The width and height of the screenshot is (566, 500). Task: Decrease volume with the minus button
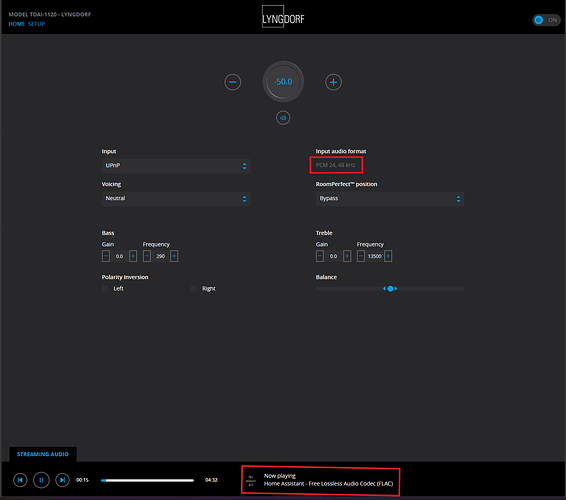pos(232,82)
